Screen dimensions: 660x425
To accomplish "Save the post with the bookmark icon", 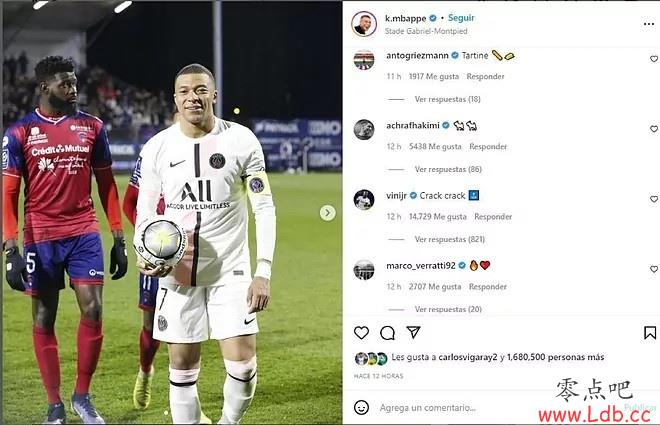I will (x=650, y=333).
